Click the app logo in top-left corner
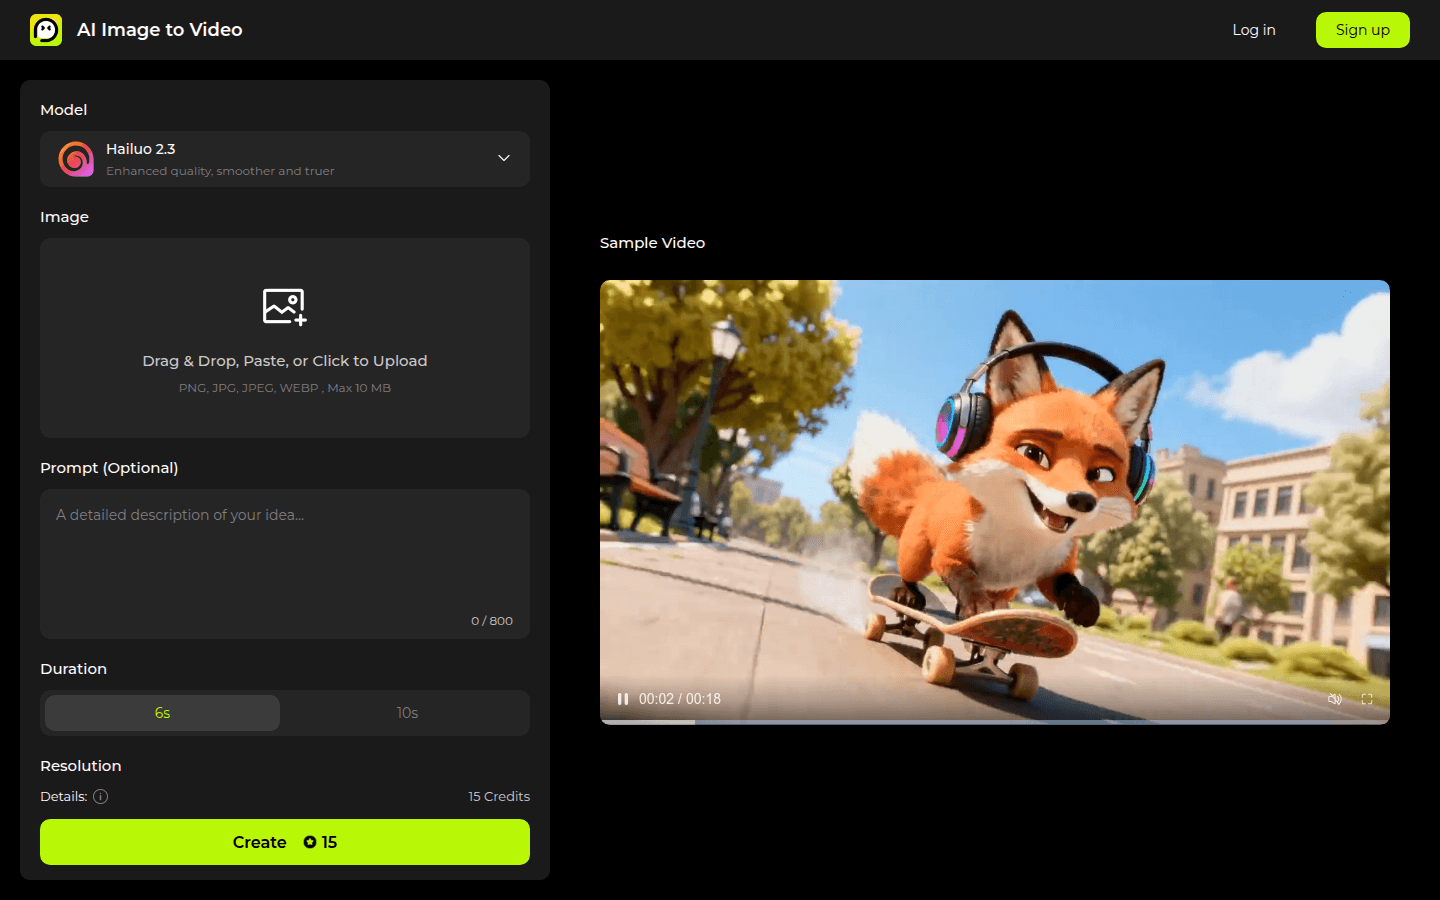 click(x=46, y=29)
